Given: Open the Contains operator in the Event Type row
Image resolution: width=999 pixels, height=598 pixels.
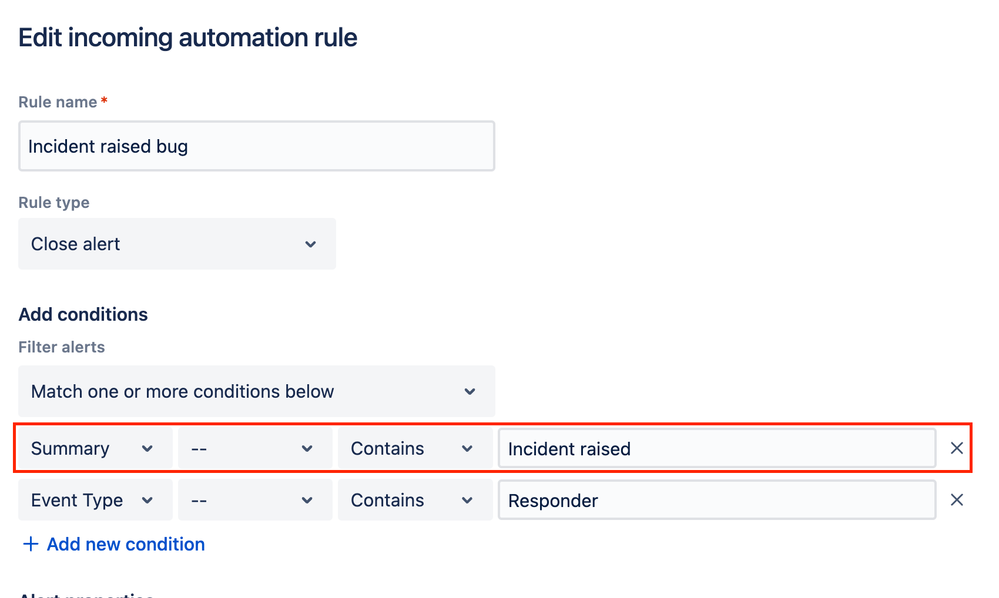Looking at the screenshot, I should 415,500.
